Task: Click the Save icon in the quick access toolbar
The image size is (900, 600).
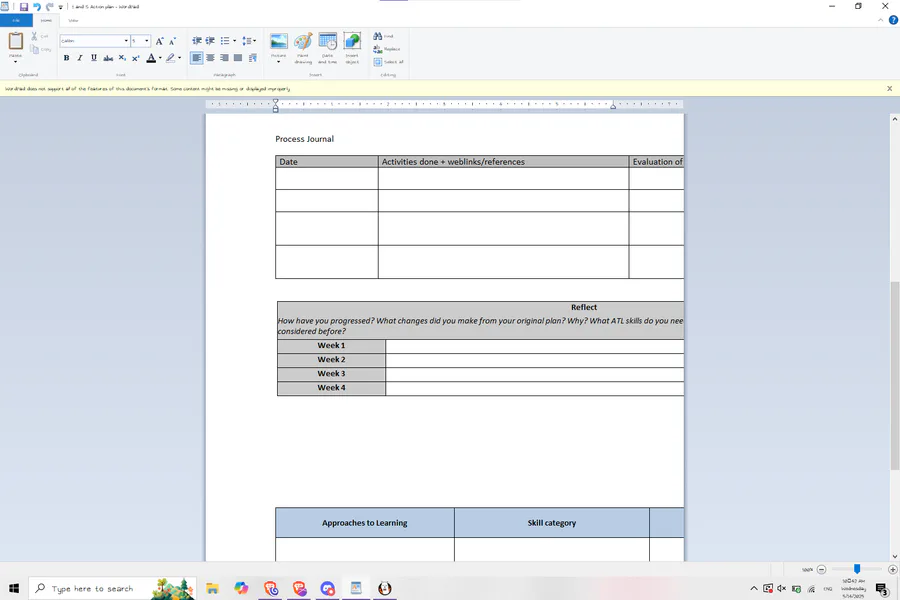Action: coord(24,7)
